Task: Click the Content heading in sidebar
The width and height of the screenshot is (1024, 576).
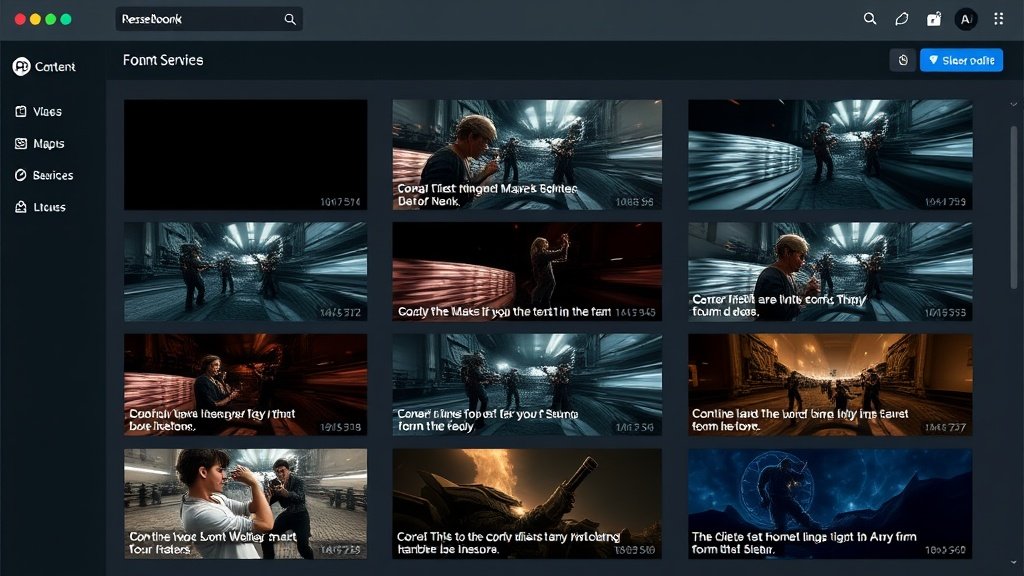Action: (x=55, y=67)
